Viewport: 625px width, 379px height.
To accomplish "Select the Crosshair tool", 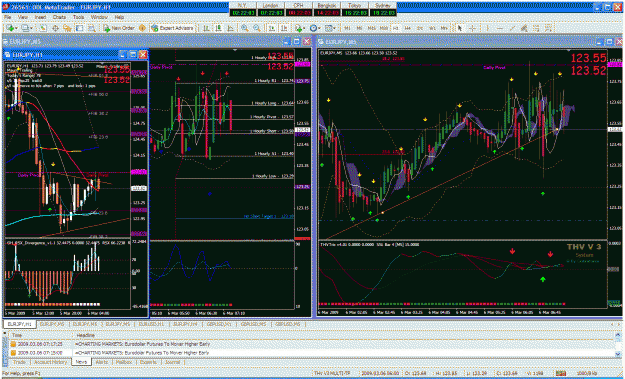I will pyautogui.click(x=472, y=28).
